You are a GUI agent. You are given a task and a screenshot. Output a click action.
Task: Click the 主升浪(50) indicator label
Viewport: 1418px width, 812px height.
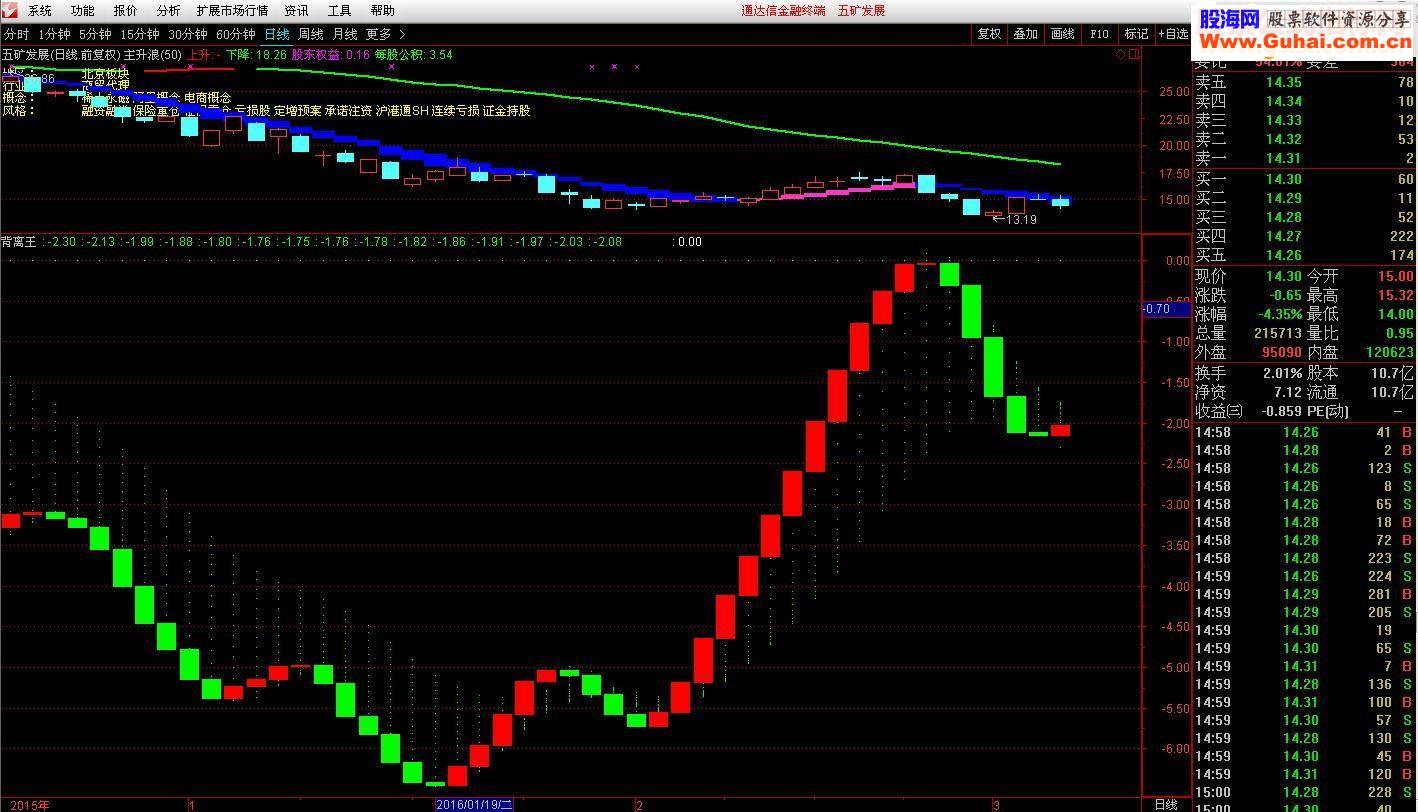point(152,55)
